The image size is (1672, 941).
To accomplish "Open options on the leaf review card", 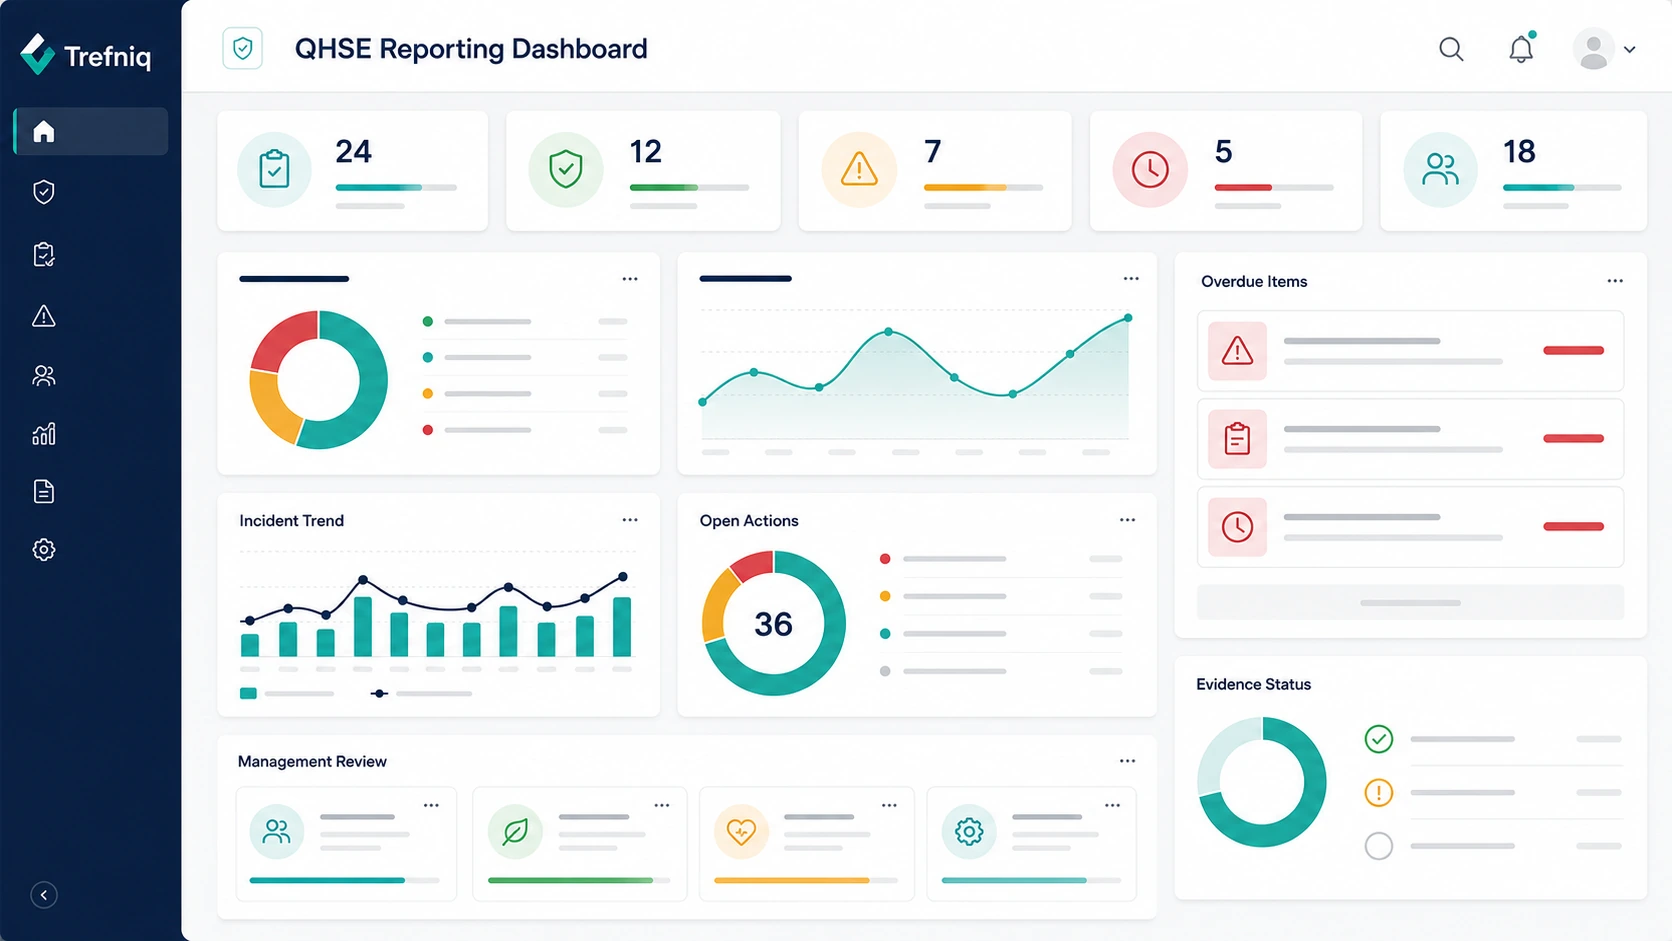I will click(662, 805).
